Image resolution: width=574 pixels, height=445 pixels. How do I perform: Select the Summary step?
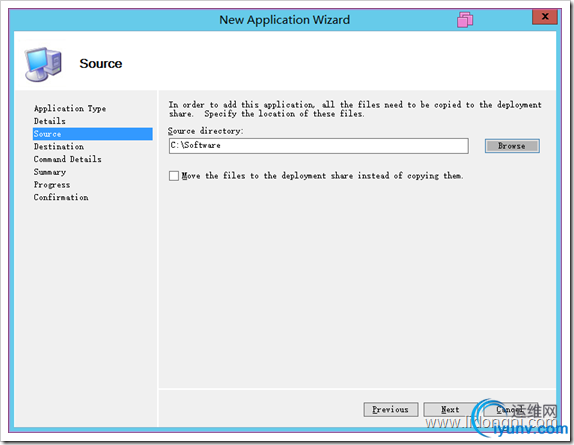point(49,172)
